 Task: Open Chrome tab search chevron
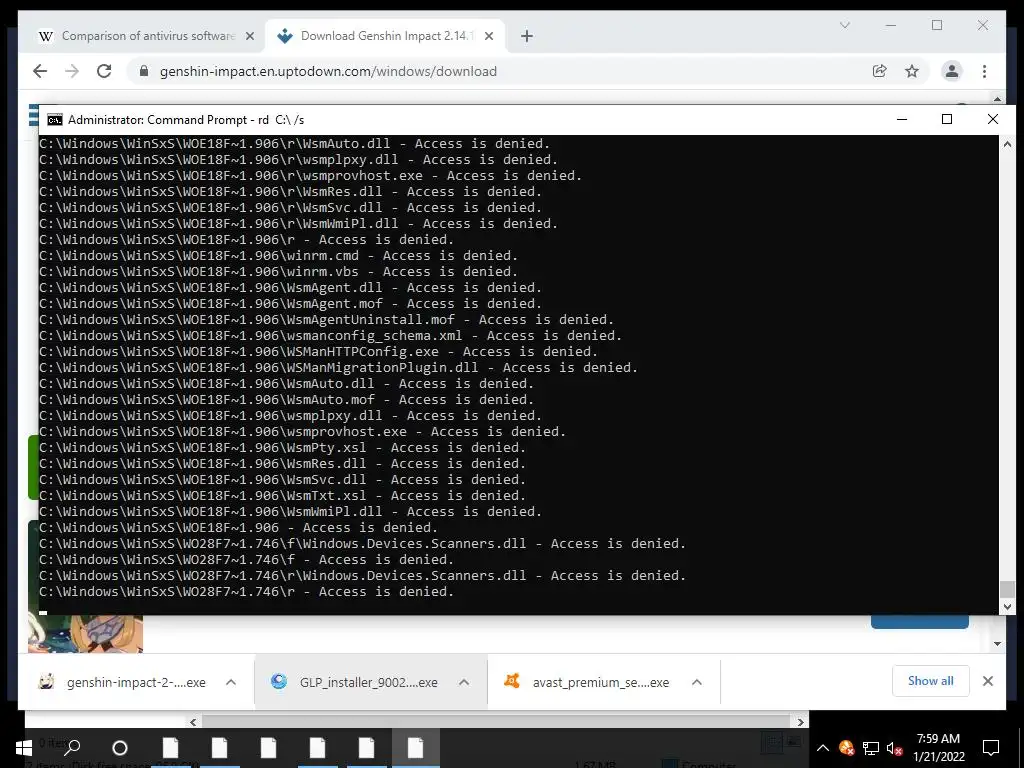(x=844, y=25)
